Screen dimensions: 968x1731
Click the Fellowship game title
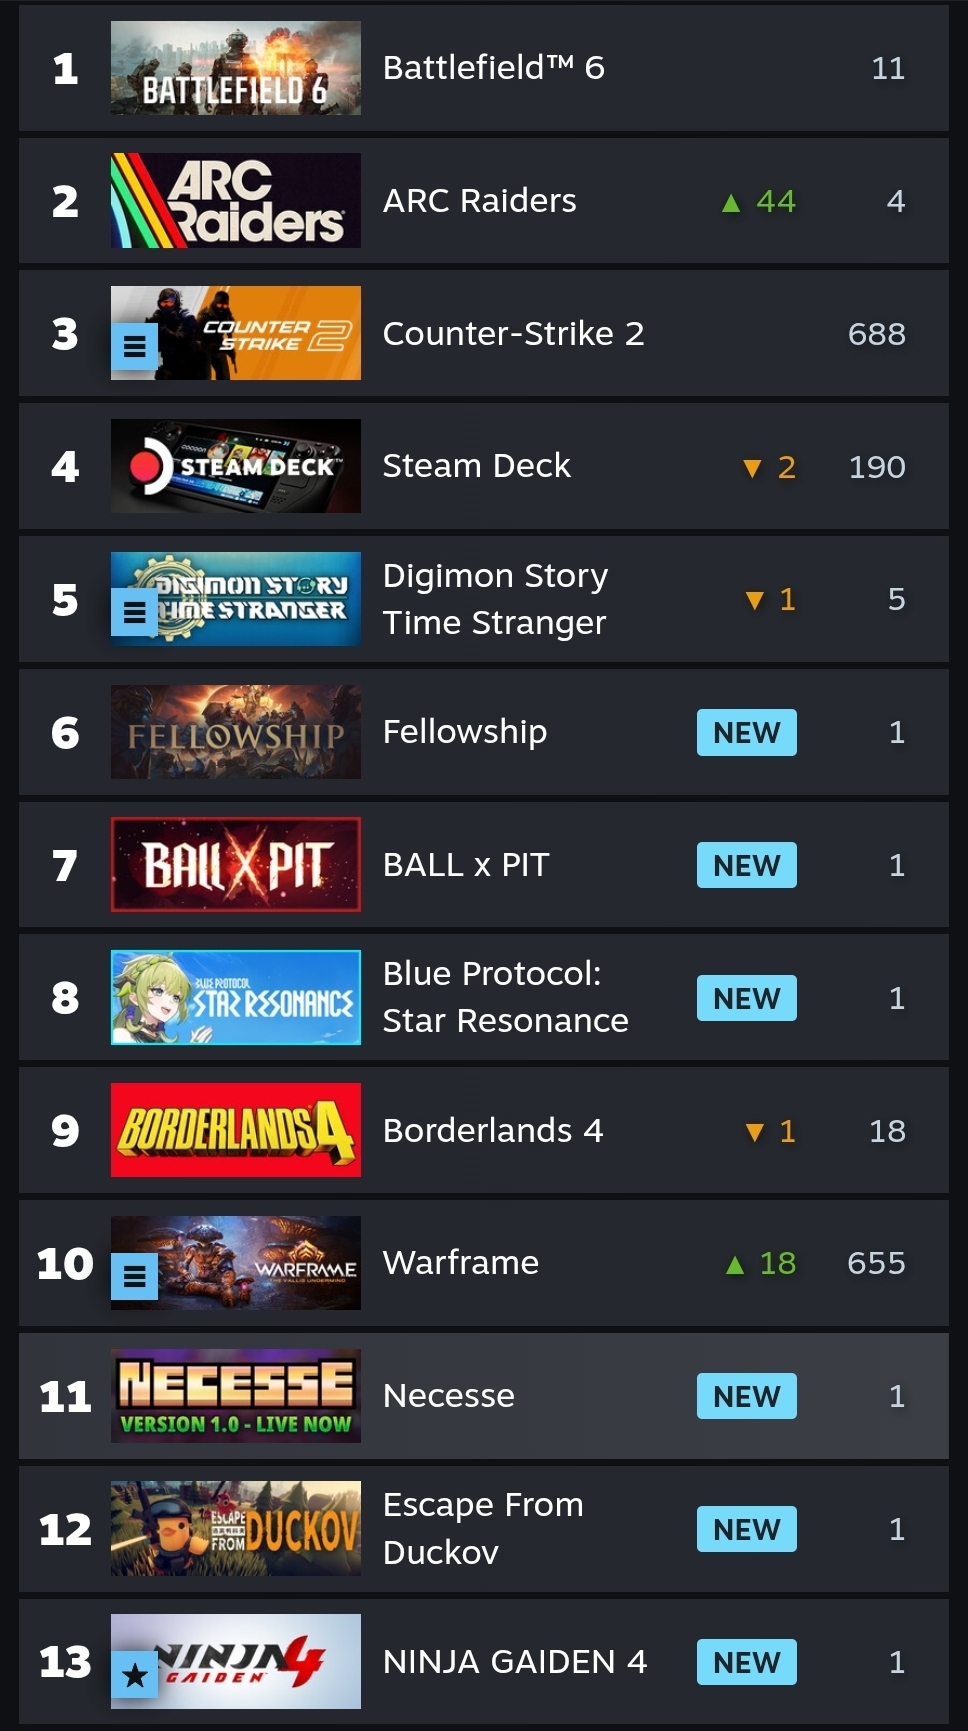point(465,732)
